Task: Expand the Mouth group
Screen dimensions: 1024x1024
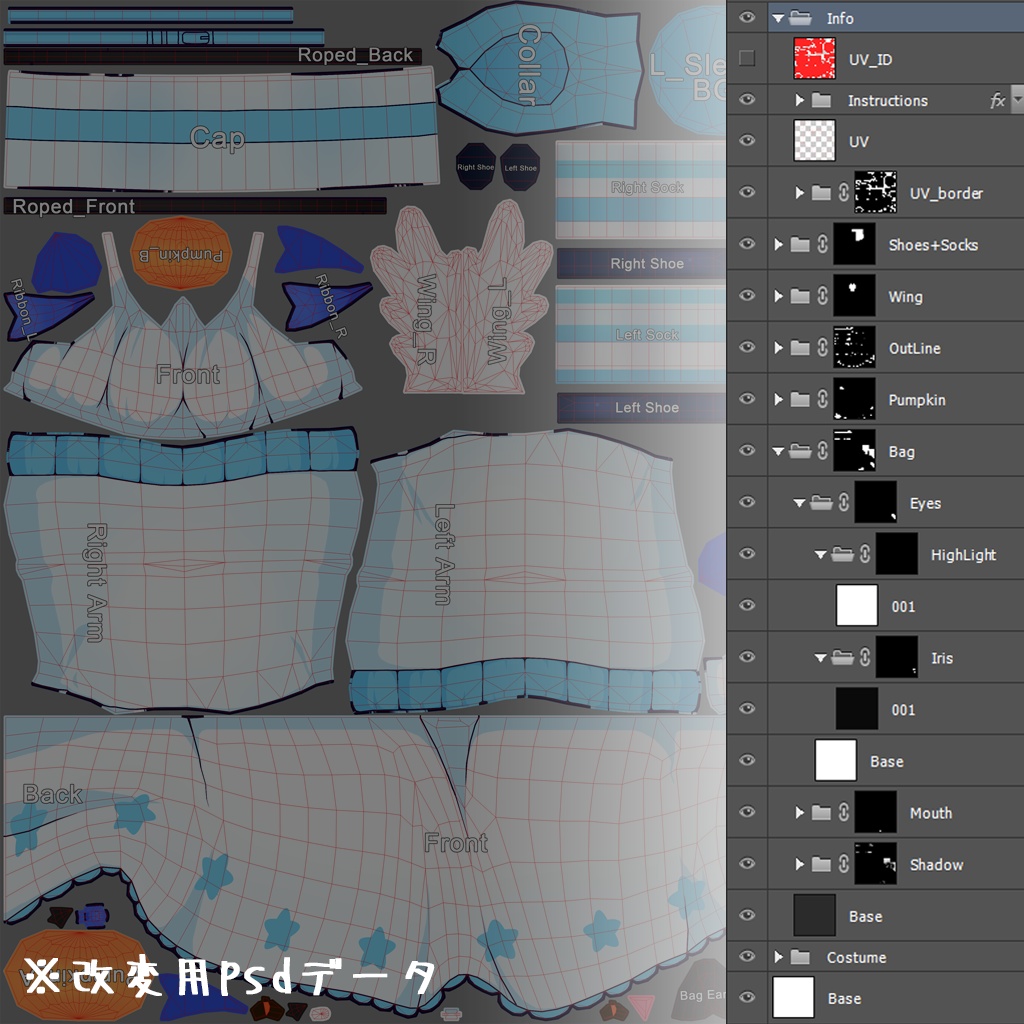Action: click(799, 812)
